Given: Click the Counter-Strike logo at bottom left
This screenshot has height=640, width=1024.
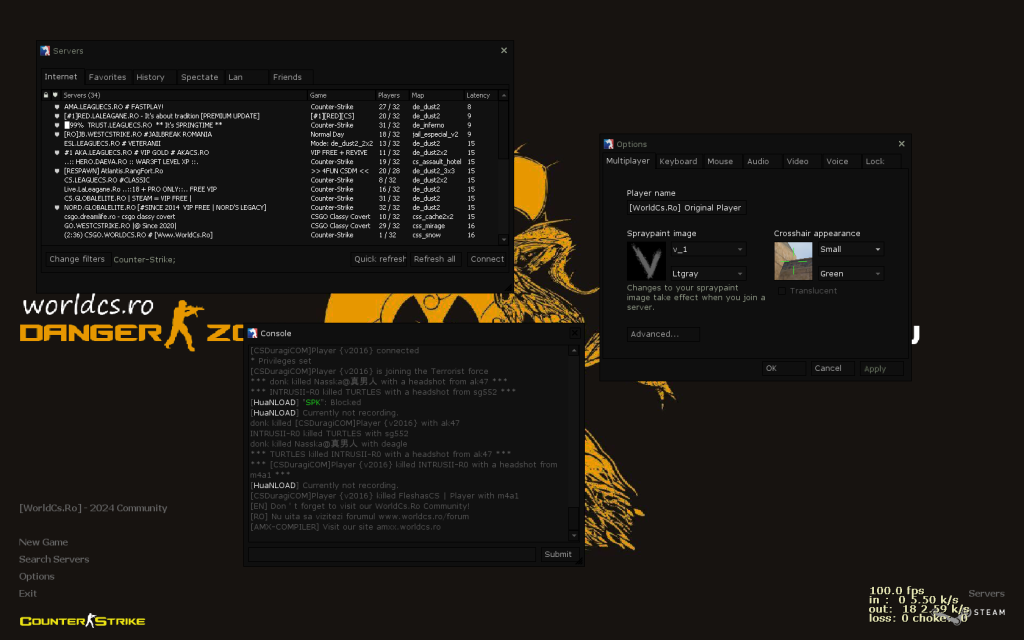Looking at the screenshot, I should click(x=82, y=620).
